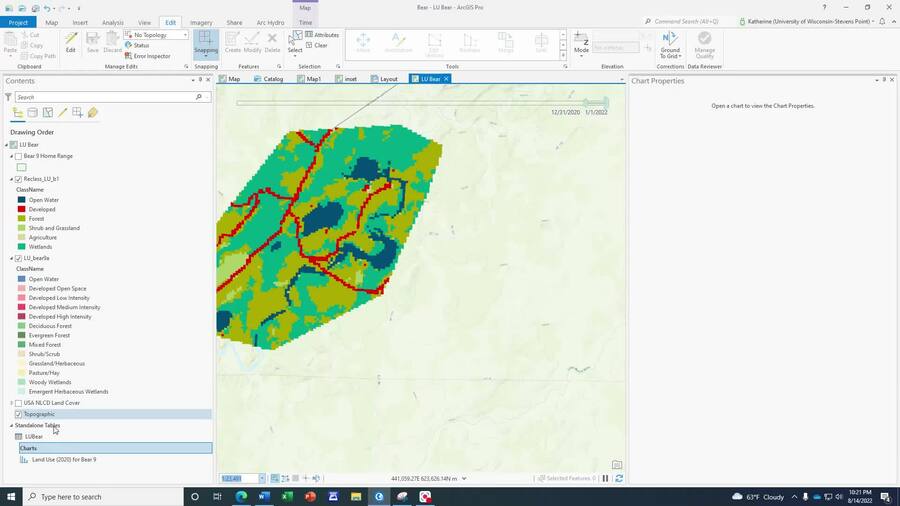Image resolution: width=900 pixels, height=506 pixels.
Task: Open Microsoft Edge from taskbar
Action: (241, 496)
